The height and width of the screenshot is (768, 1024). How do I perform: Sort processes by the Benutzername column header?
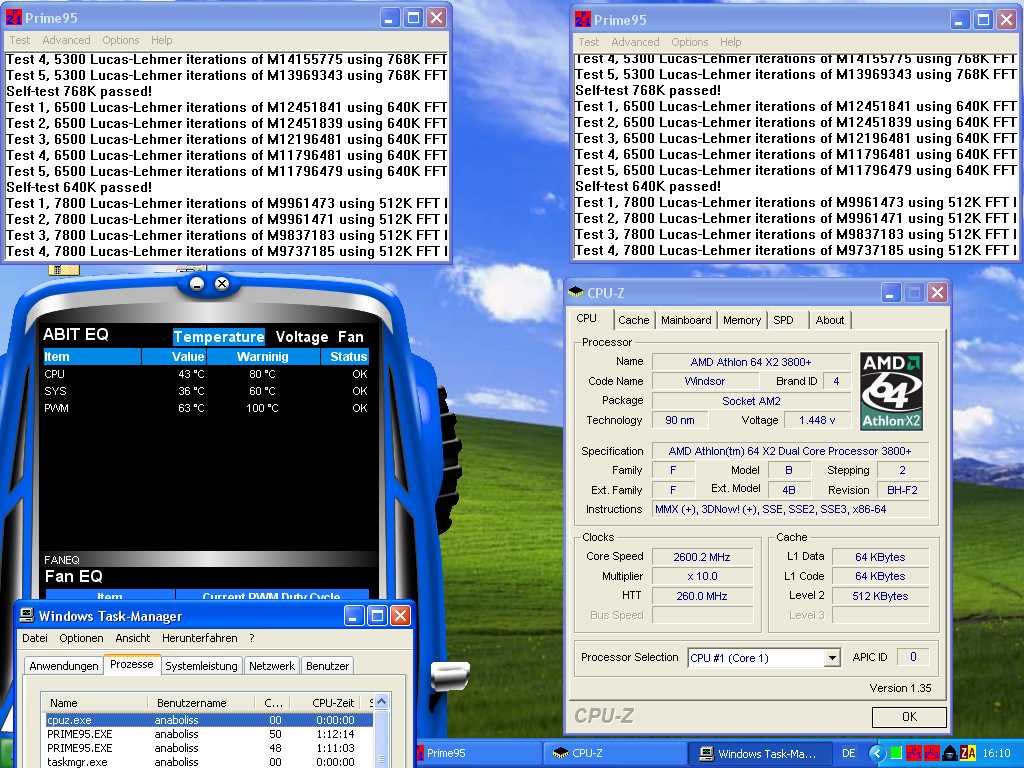click(x=201, y=703)
